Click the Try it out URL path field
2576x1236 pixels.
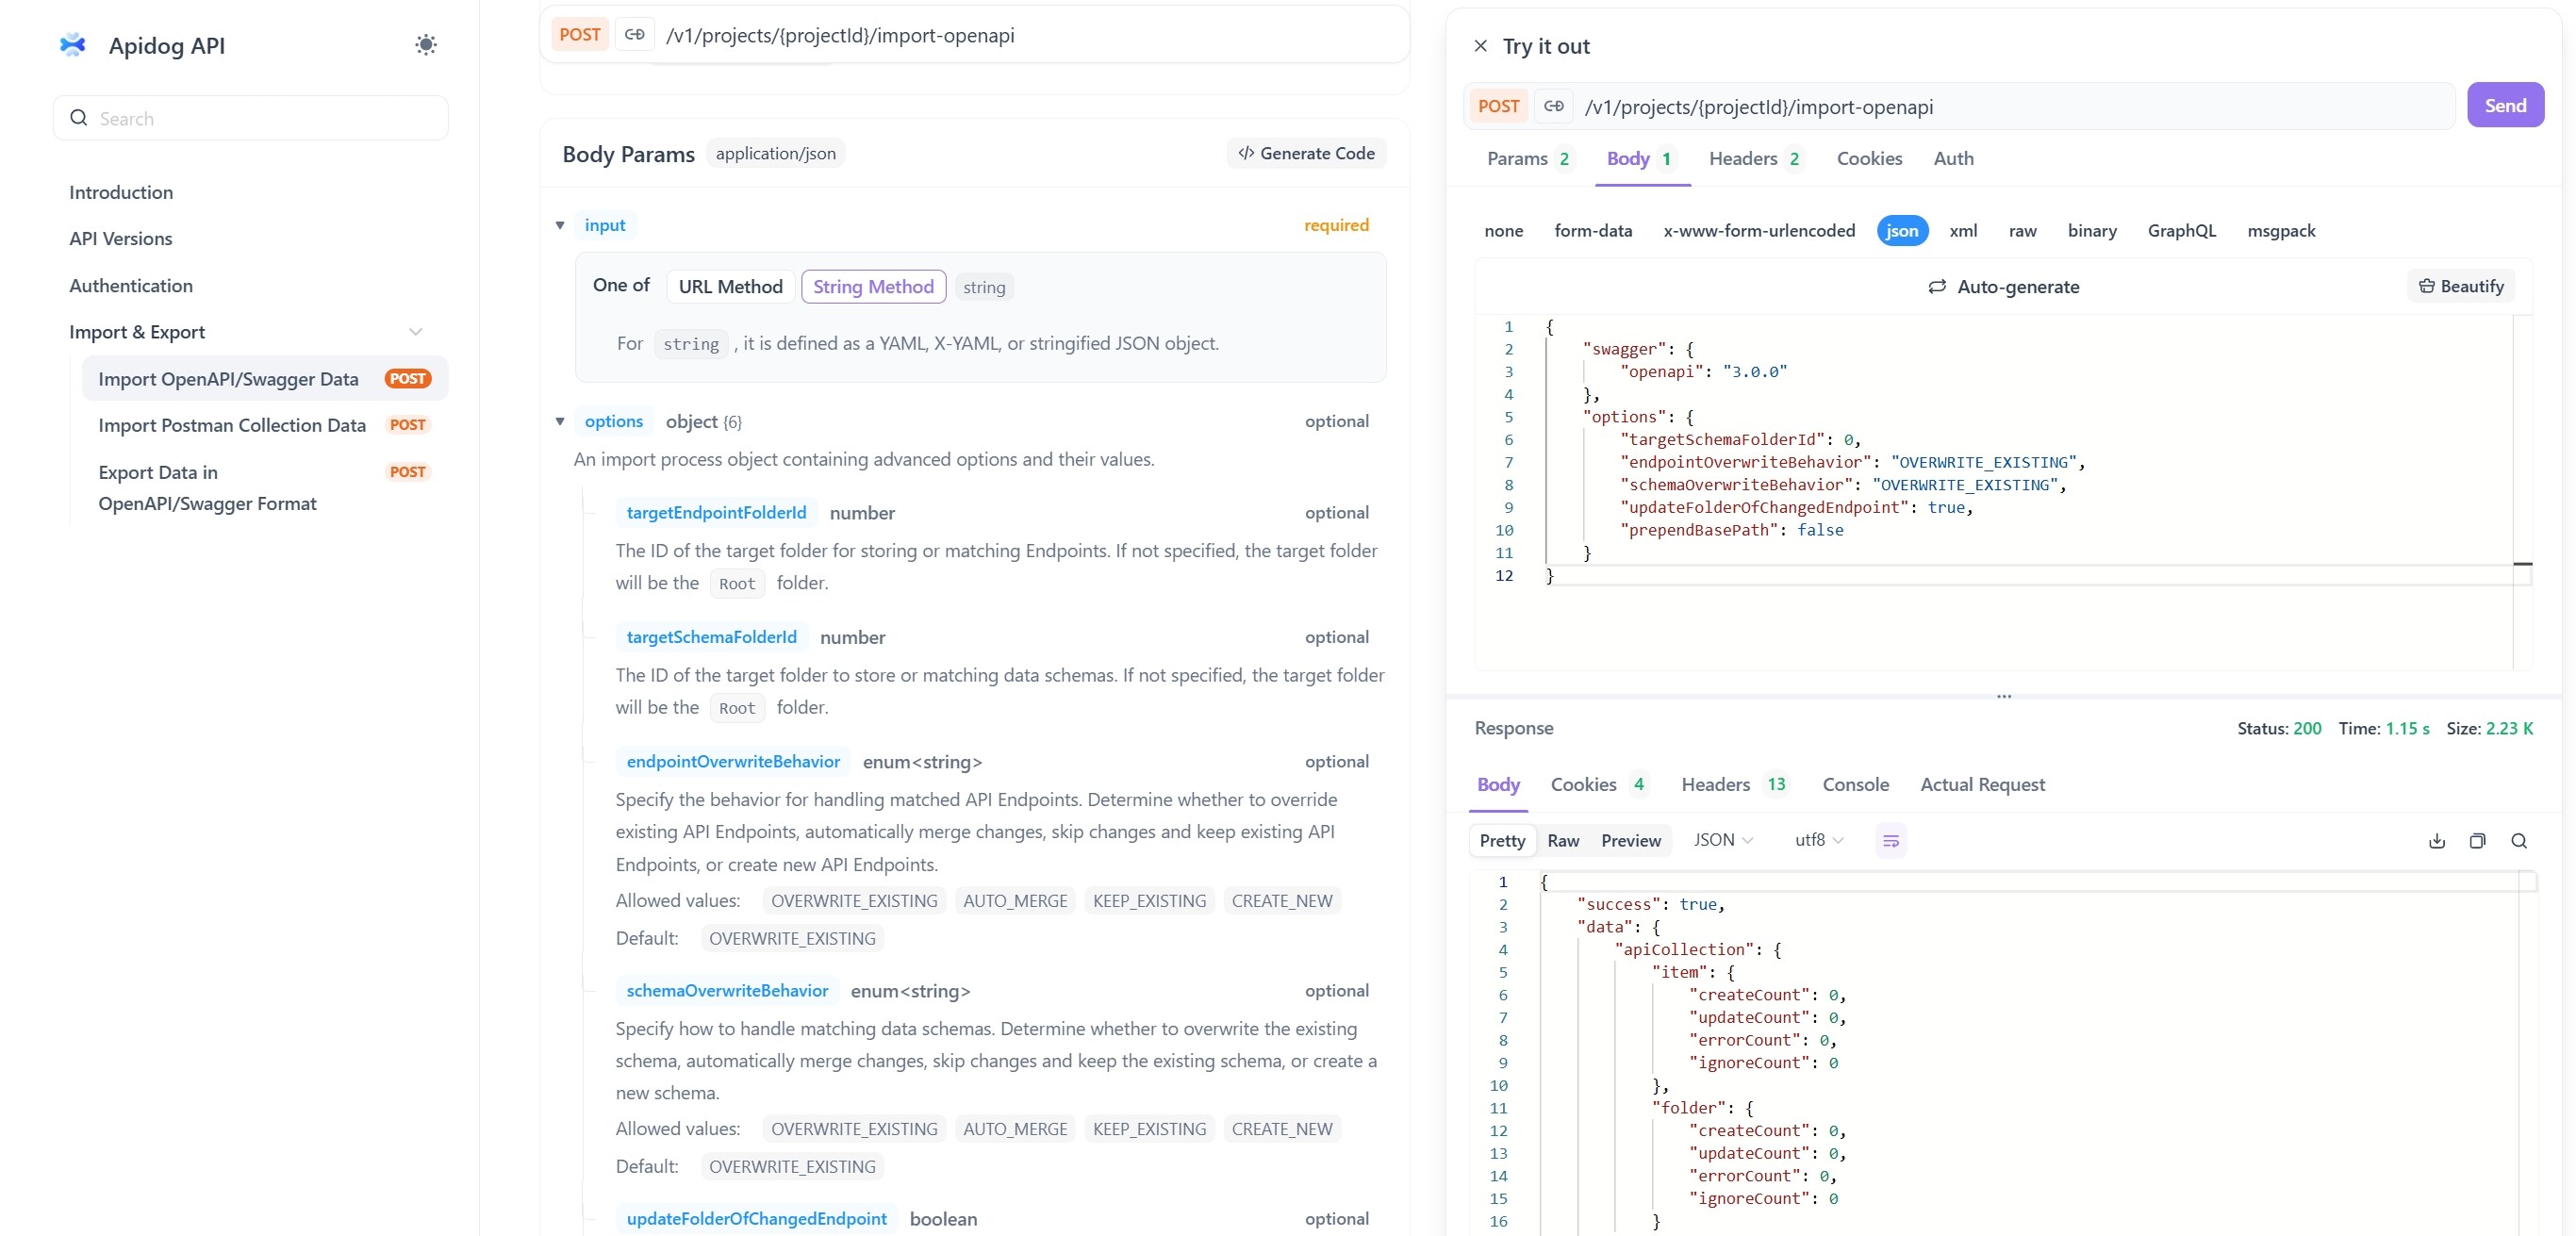click(x=2014, y=107)
